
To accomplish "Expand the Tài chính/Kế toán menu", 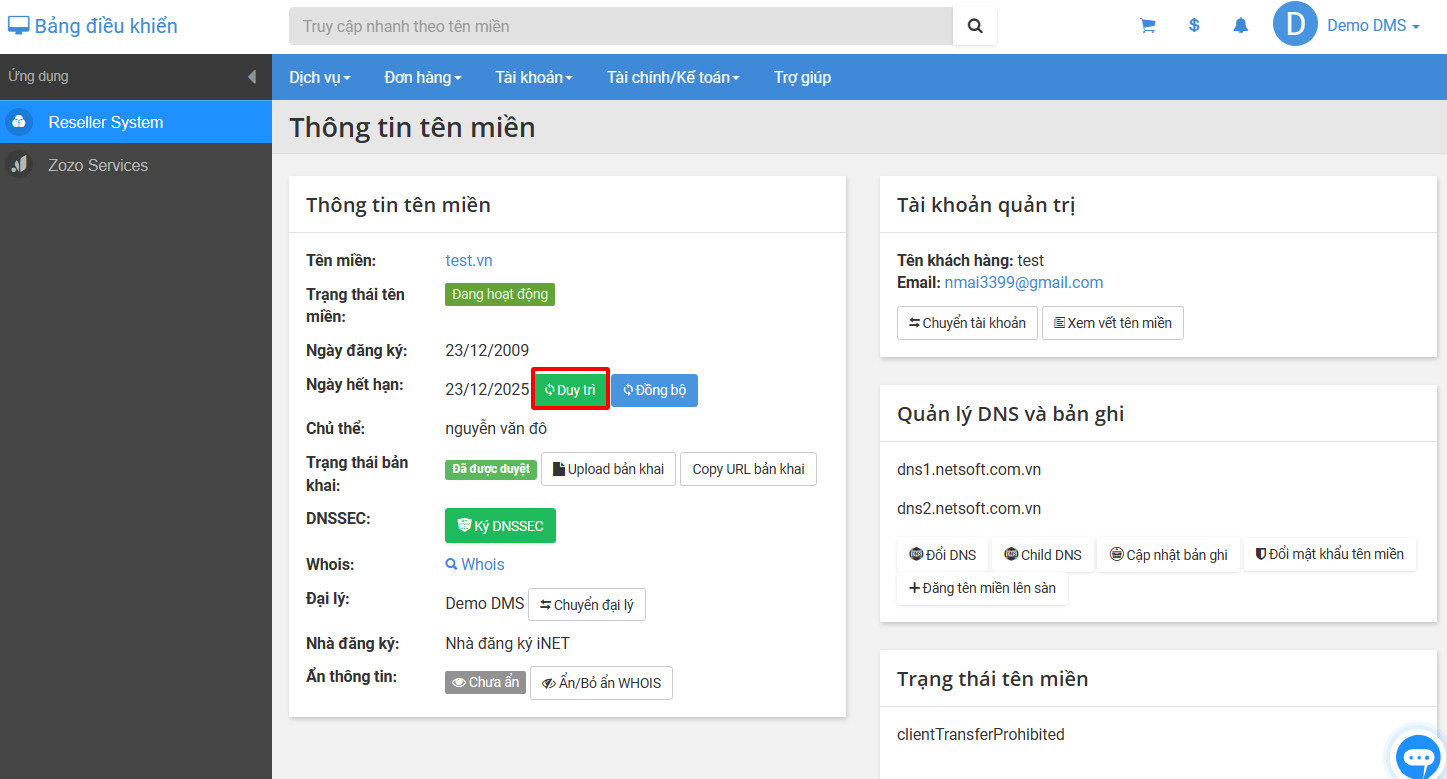I will 673,77.
